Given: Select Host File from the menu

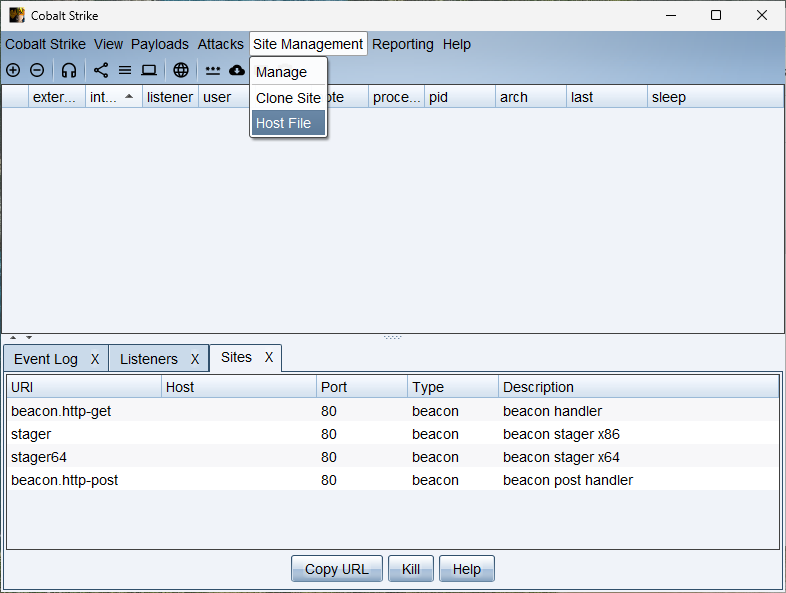Looking at the screenshot, I should [284, 123].
